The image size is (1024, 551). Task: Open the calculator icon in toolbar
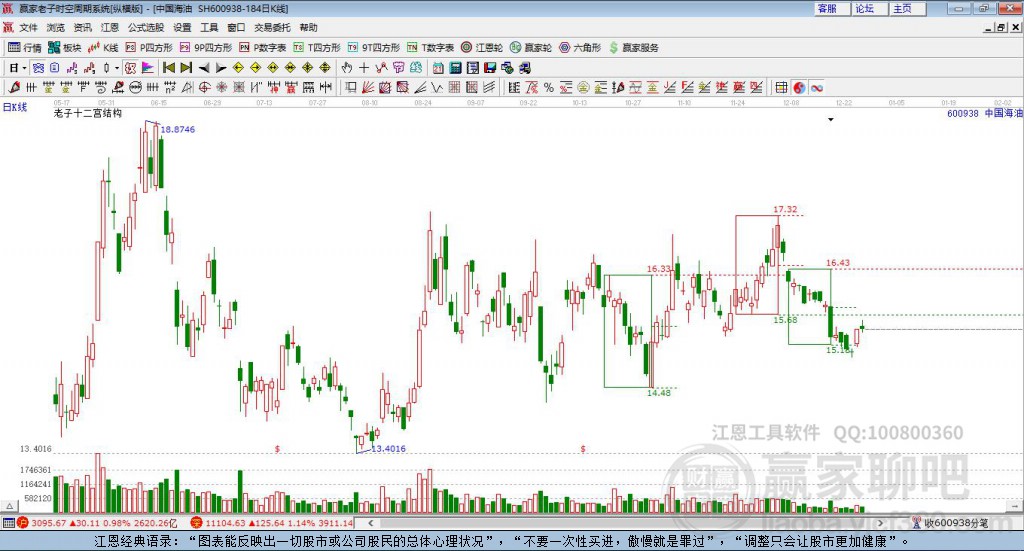click(x=455, y=68)
